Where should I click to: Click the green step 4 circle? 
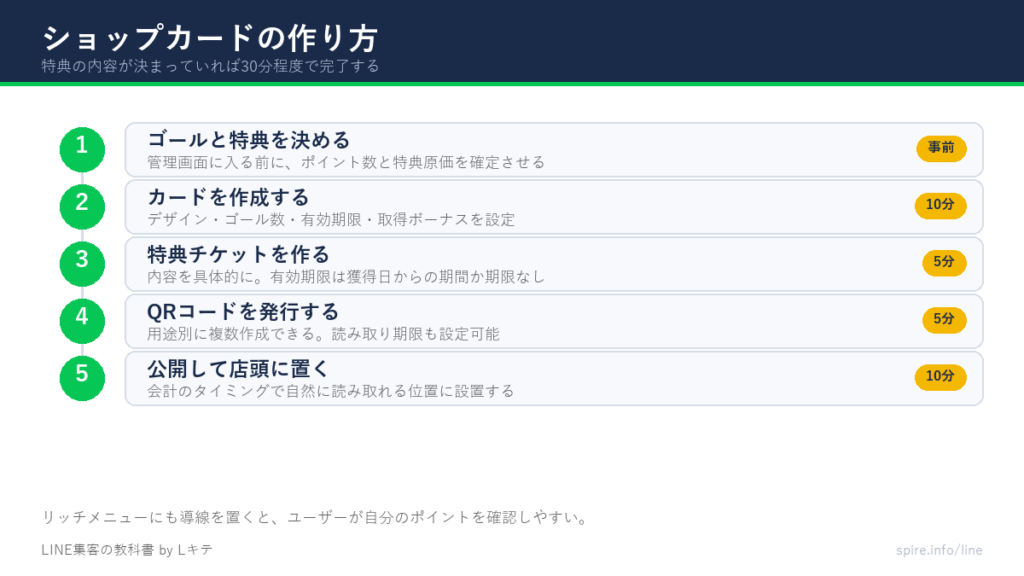click(82, 321)
